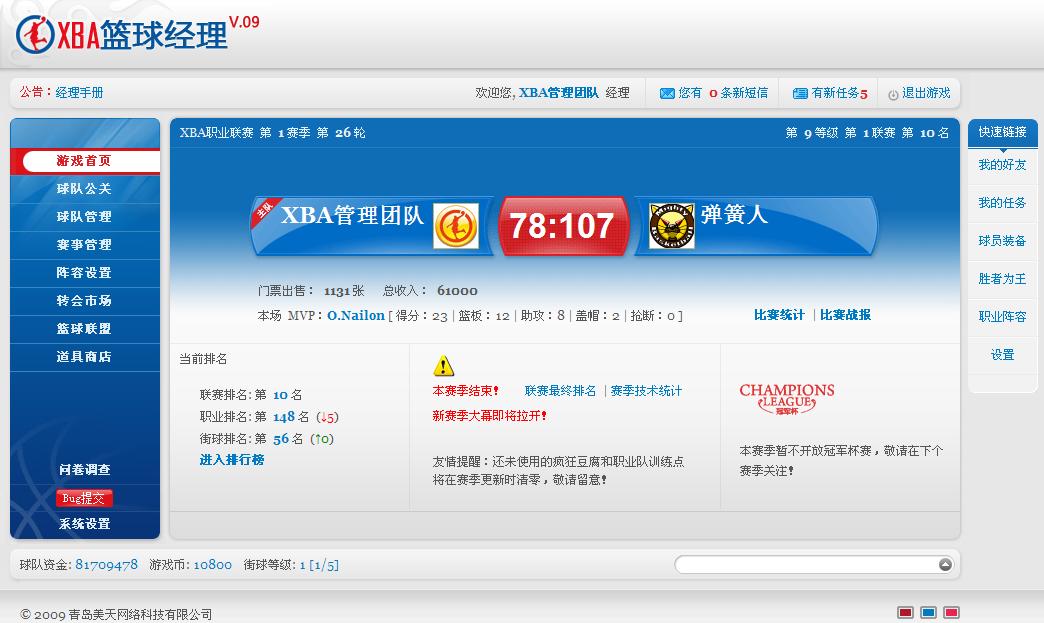Viewport: 1044px width, 623px height.
Task: Open 我的好友 in quick links
Action: point(1002,165)
